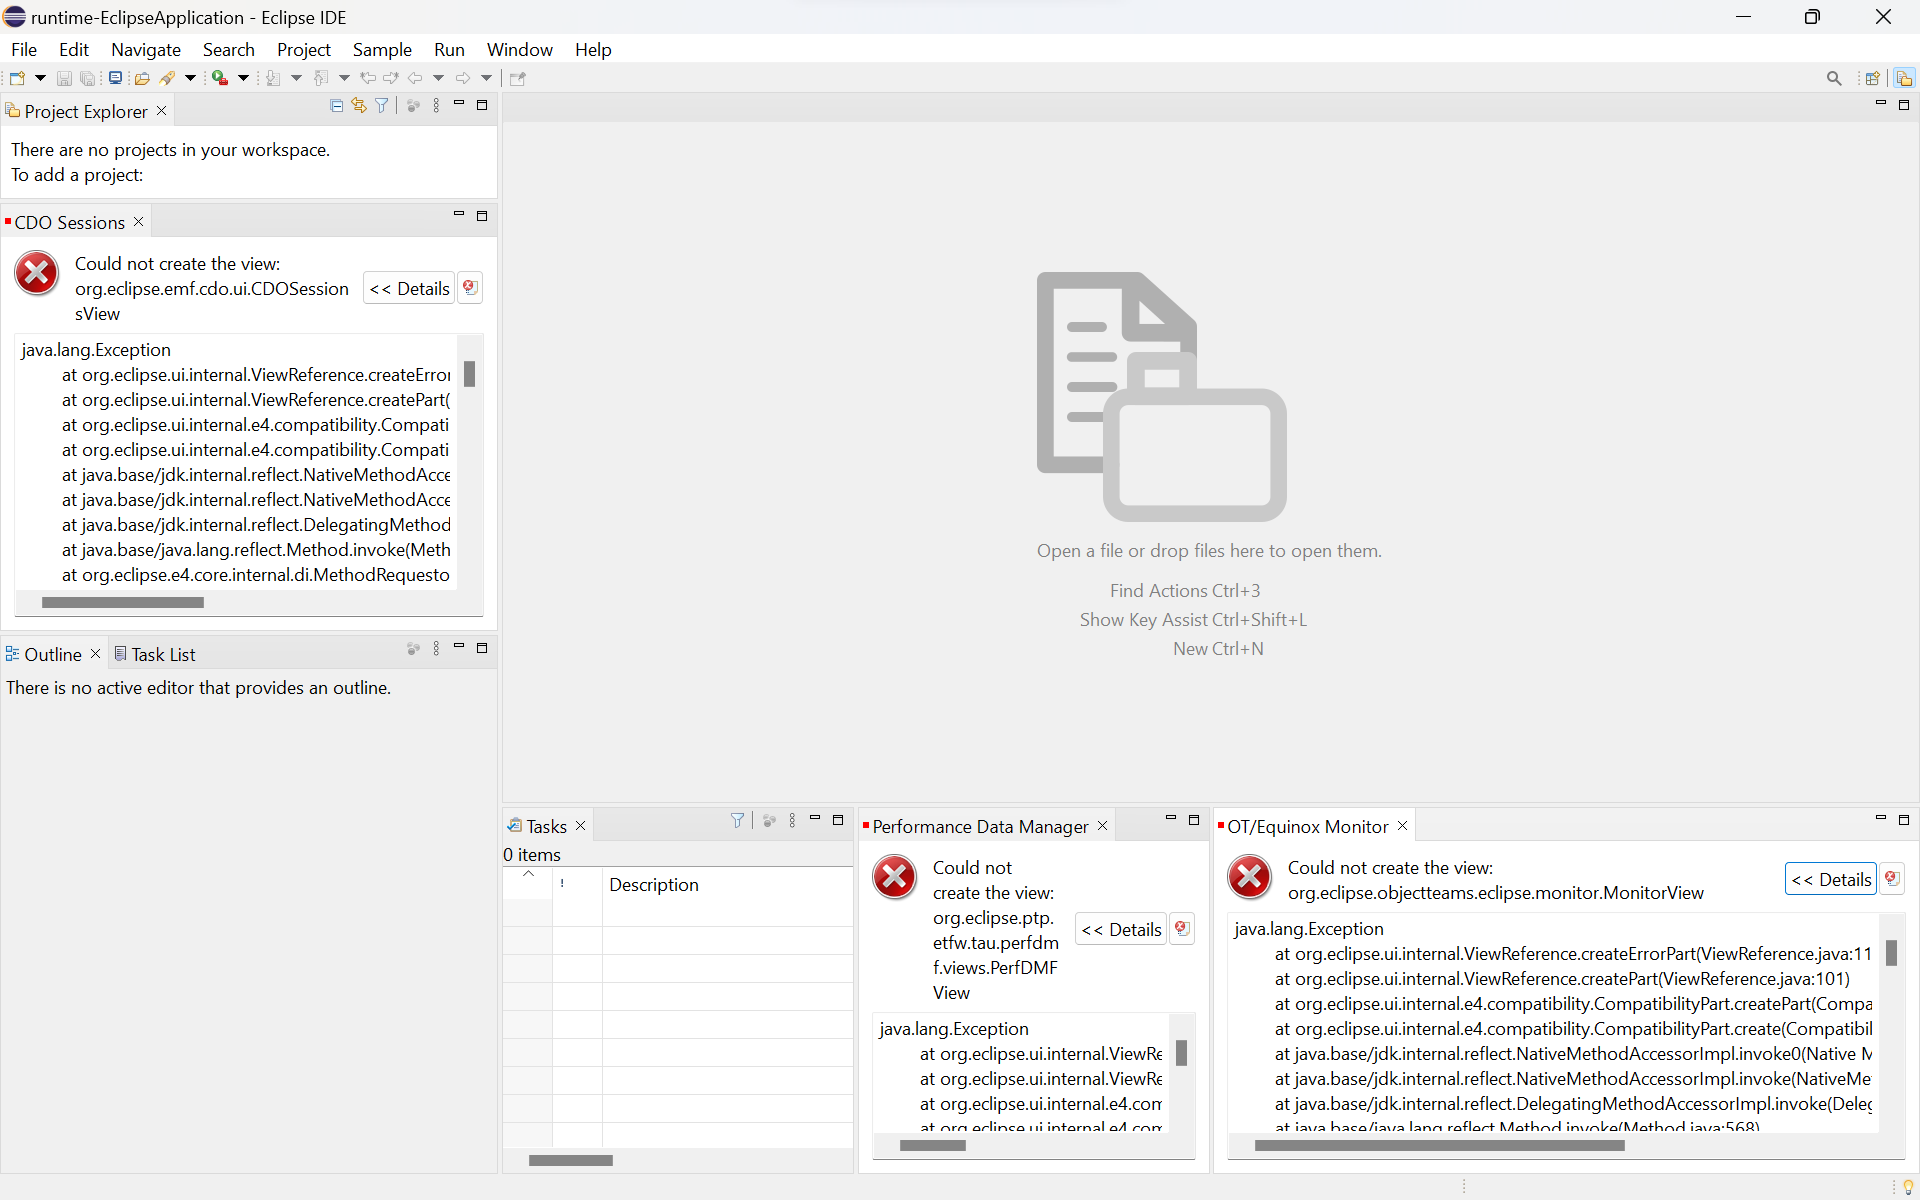Open the Back history dropdown arrow
Screen dimensions: 1920x1200
(438, 78)
